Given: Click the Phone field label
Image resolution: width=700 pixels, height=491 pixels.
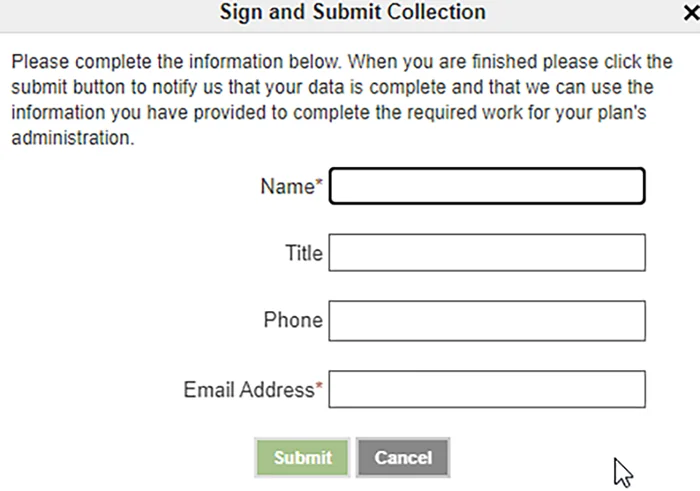Looking at the screenshot, I should point(293,321).
